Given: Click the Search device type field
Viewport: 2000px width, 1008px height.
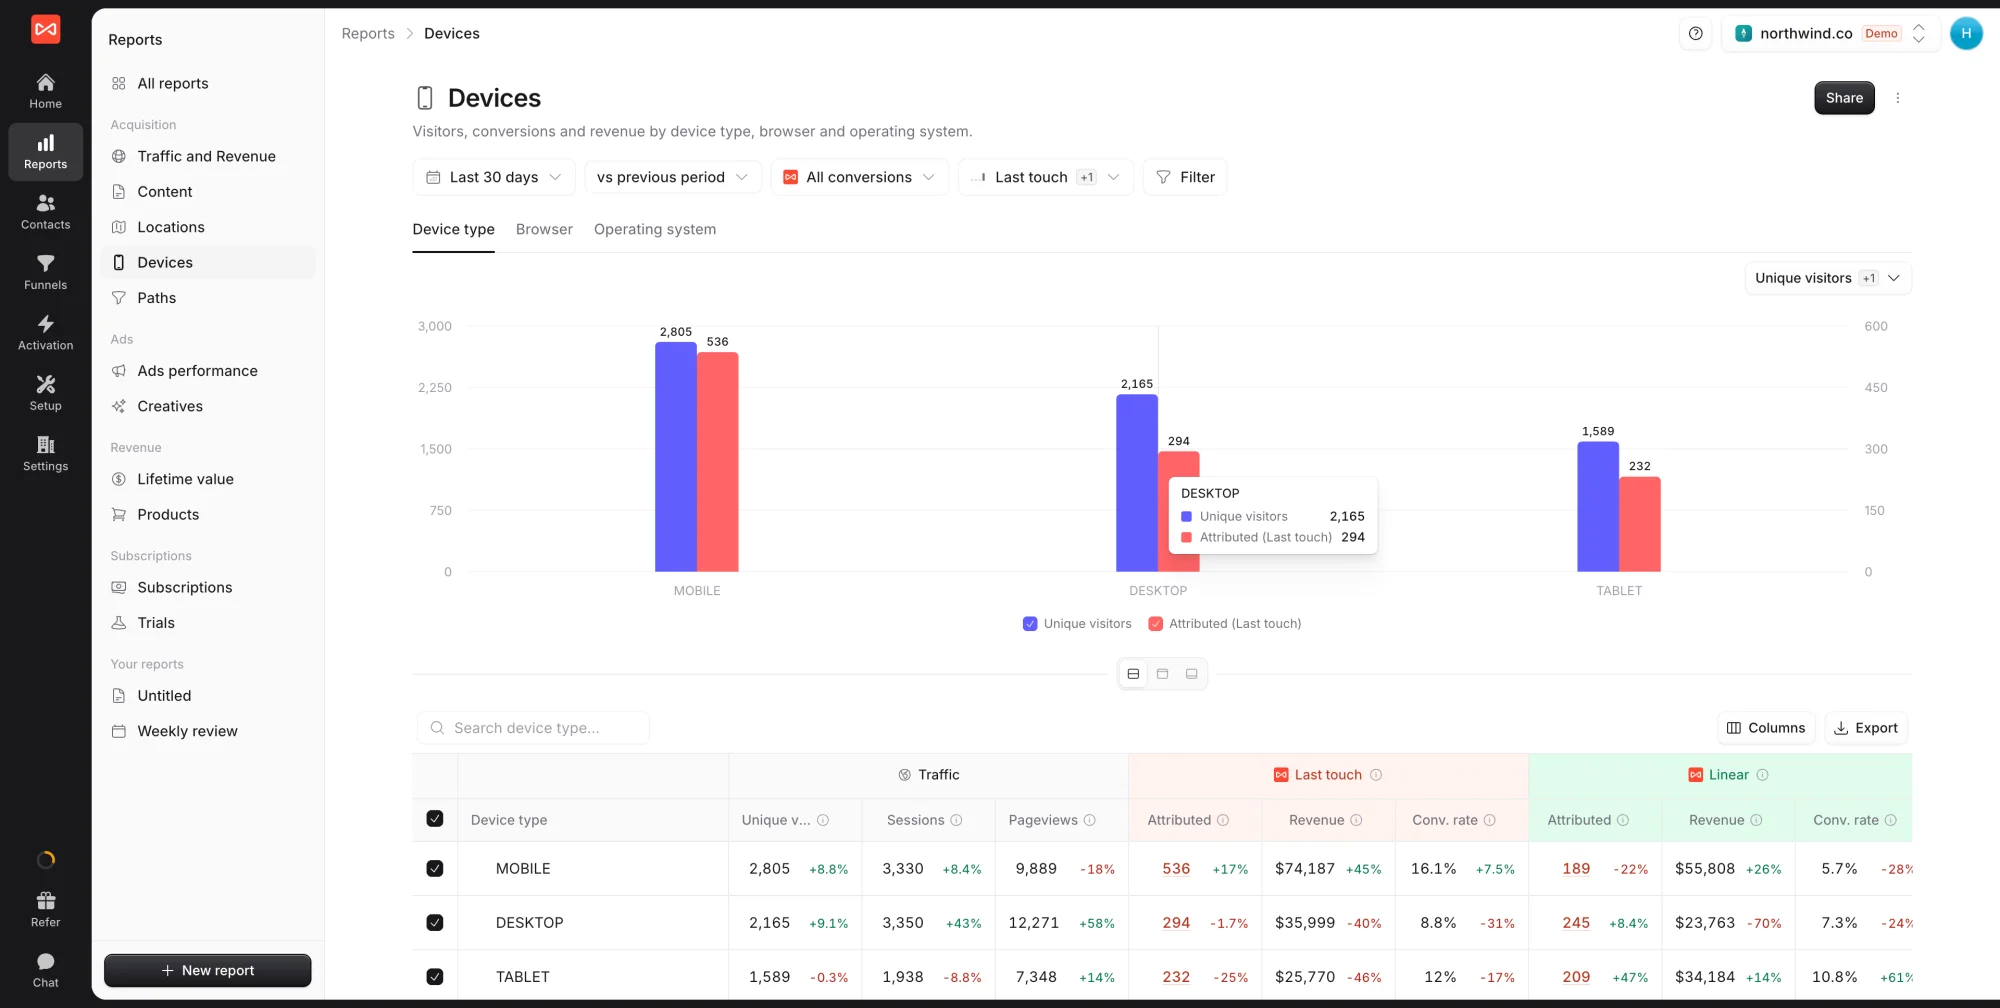Looking at the screenshot, I should point(533,728).
